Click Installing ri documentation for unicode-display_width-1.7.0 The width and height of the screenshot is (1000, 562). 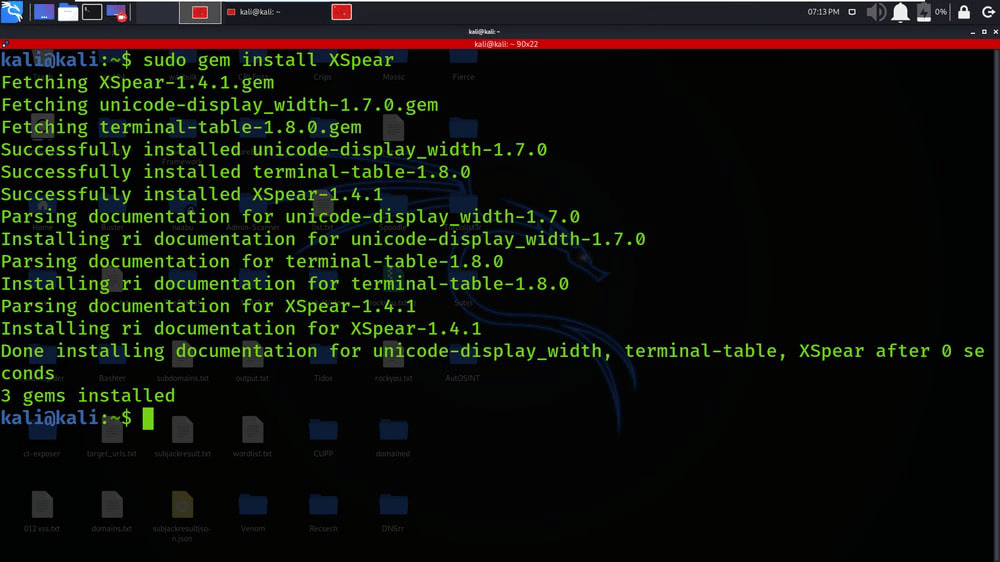click(x=323, y=239)
